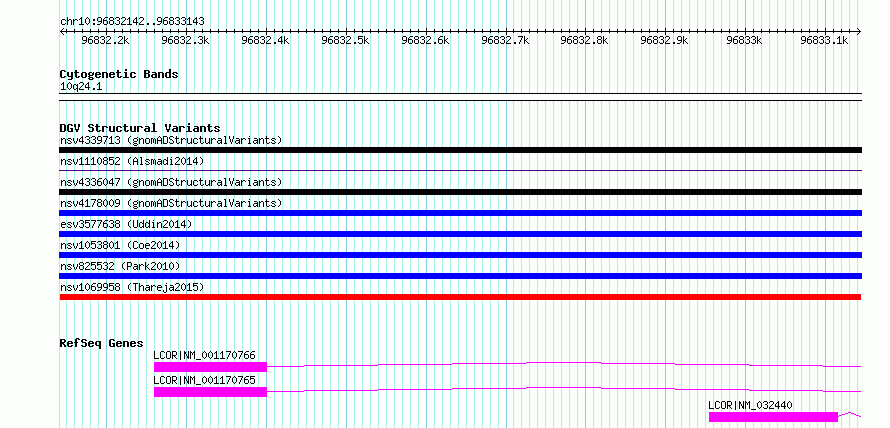The image size is (890, 428).
Task: Click the chr10:96832142..96833143 coordinate label
Action: pos(132,21)
